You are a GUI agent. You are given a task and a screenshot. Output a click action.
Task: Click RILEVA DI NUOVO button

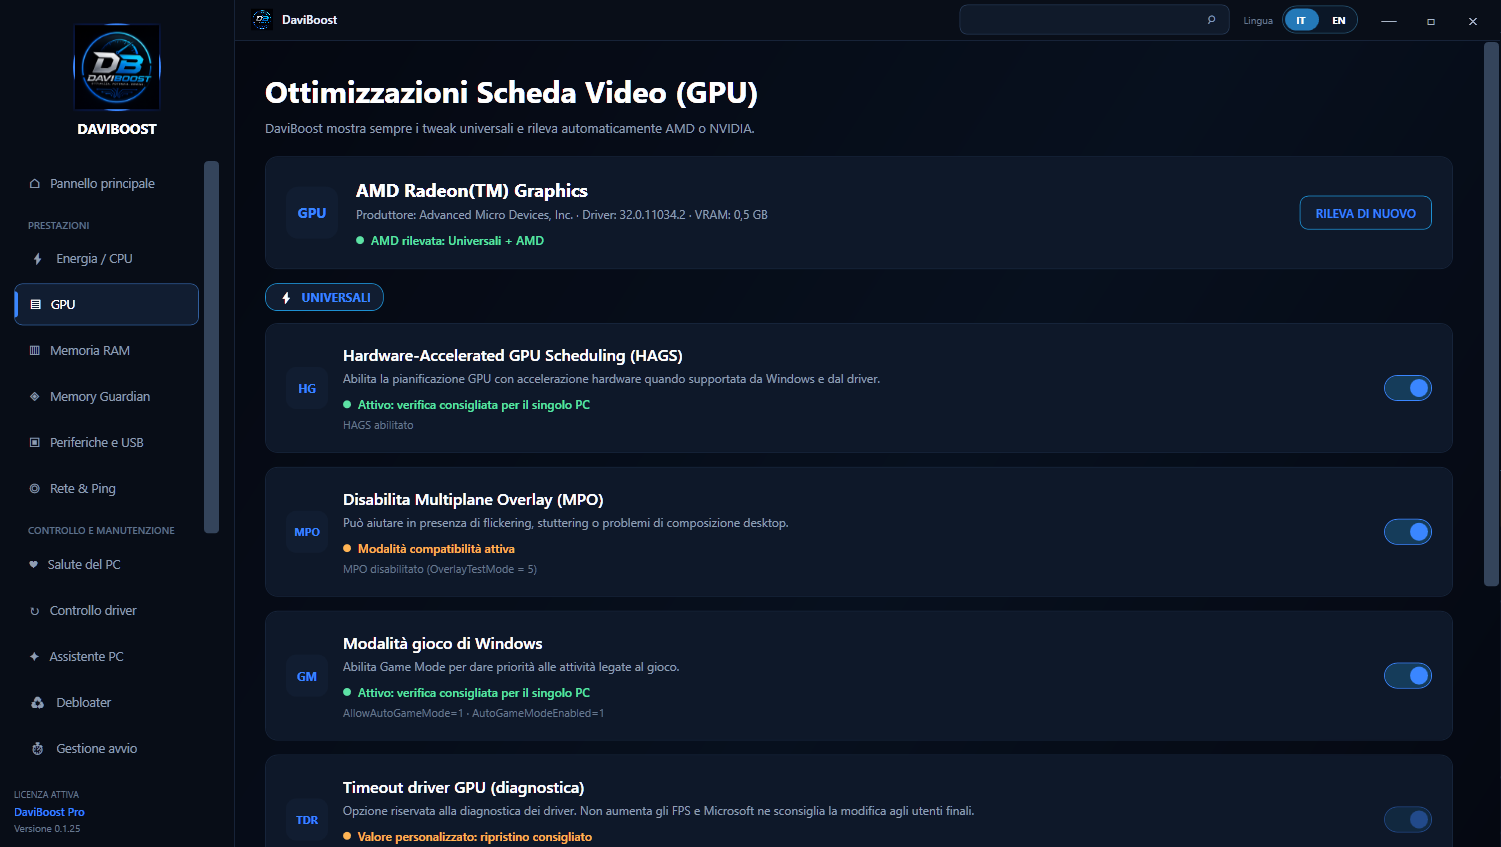[x=1365, y=213]
